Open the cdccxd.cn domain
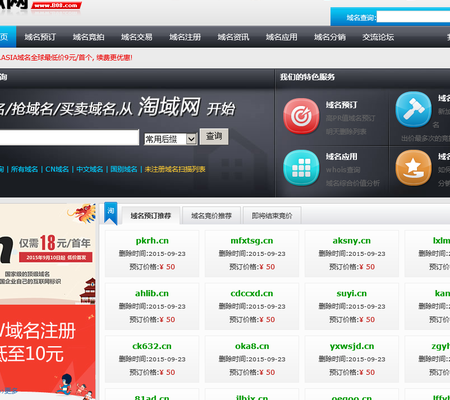450x400 pixels. pyautogui.click(x=252, y=293)
